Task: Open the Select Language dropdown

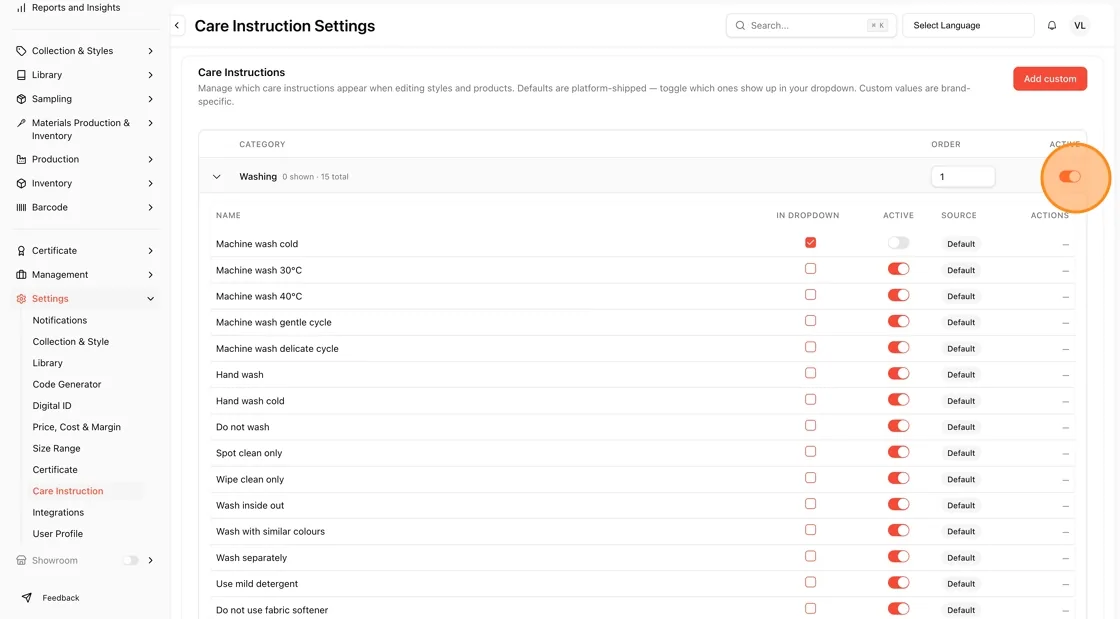Action: click(968, 26)
